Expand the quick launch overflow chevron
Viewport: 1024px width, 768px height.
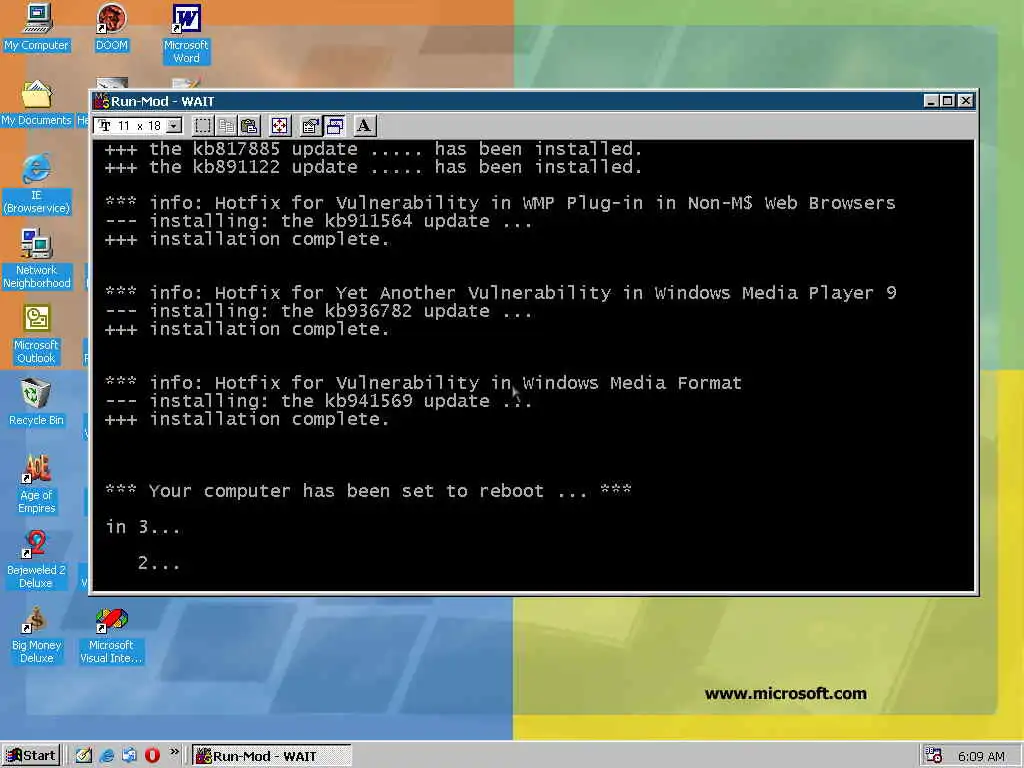coord(174,752)
